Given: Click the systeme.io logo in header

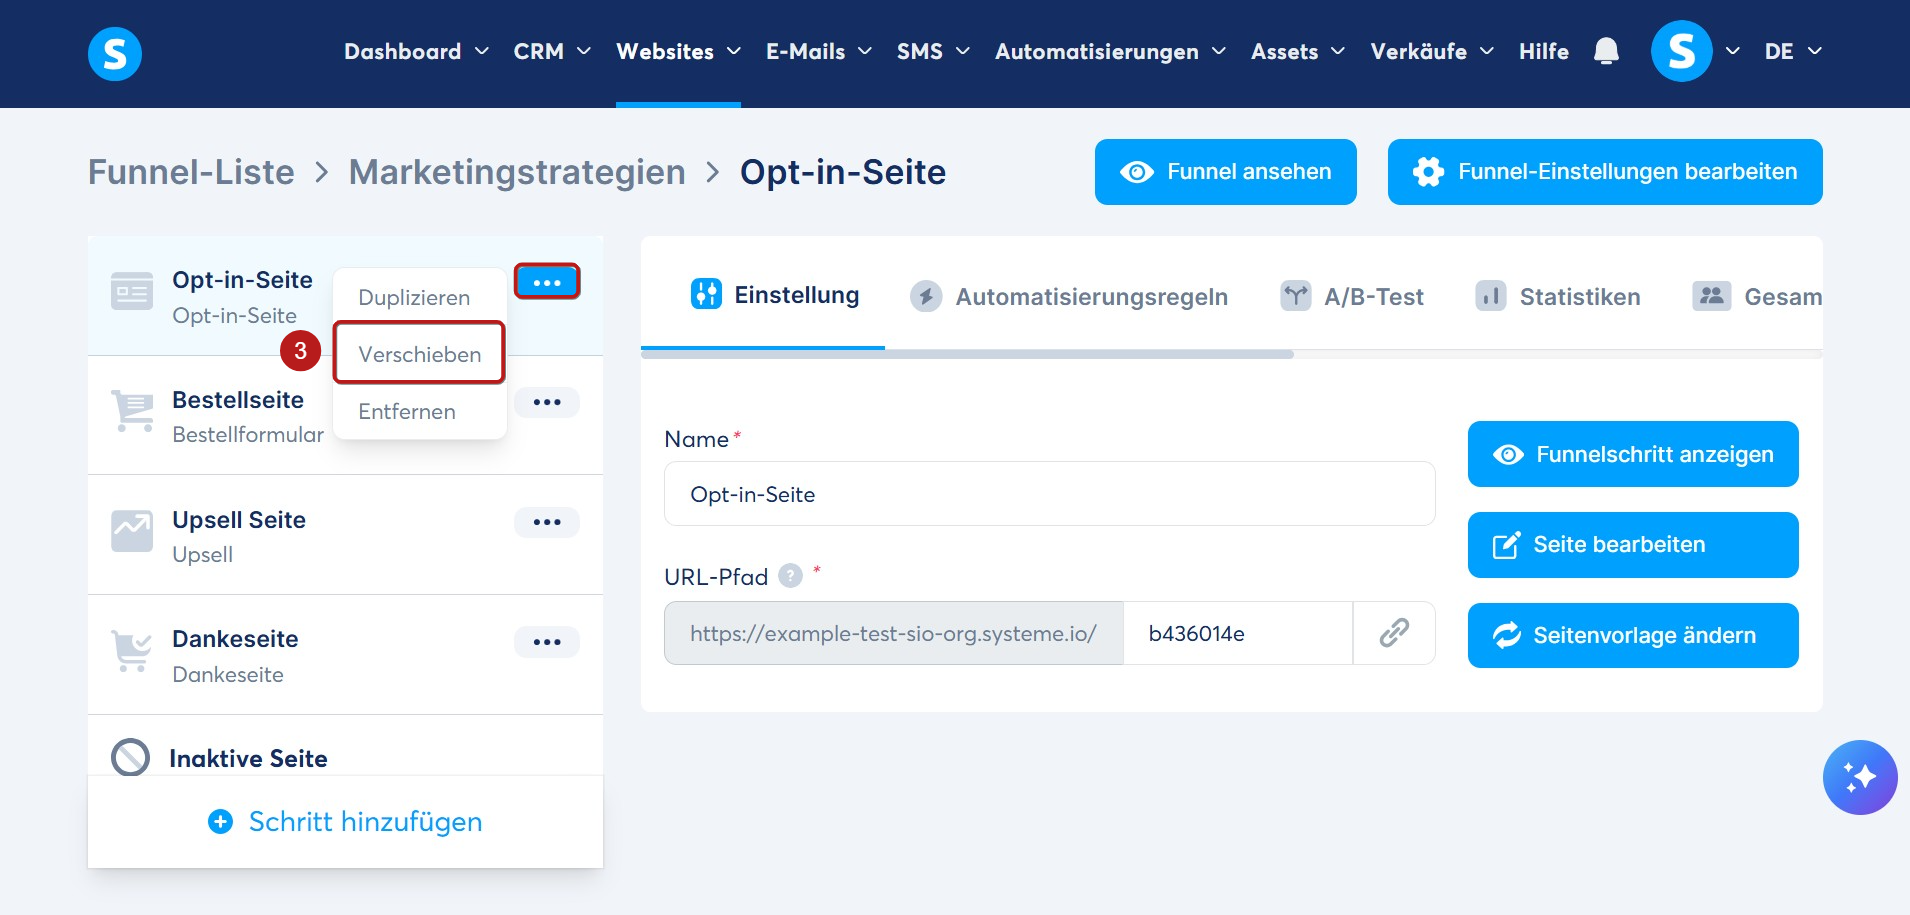Looking at the screenshot, I should coord(115,53).
